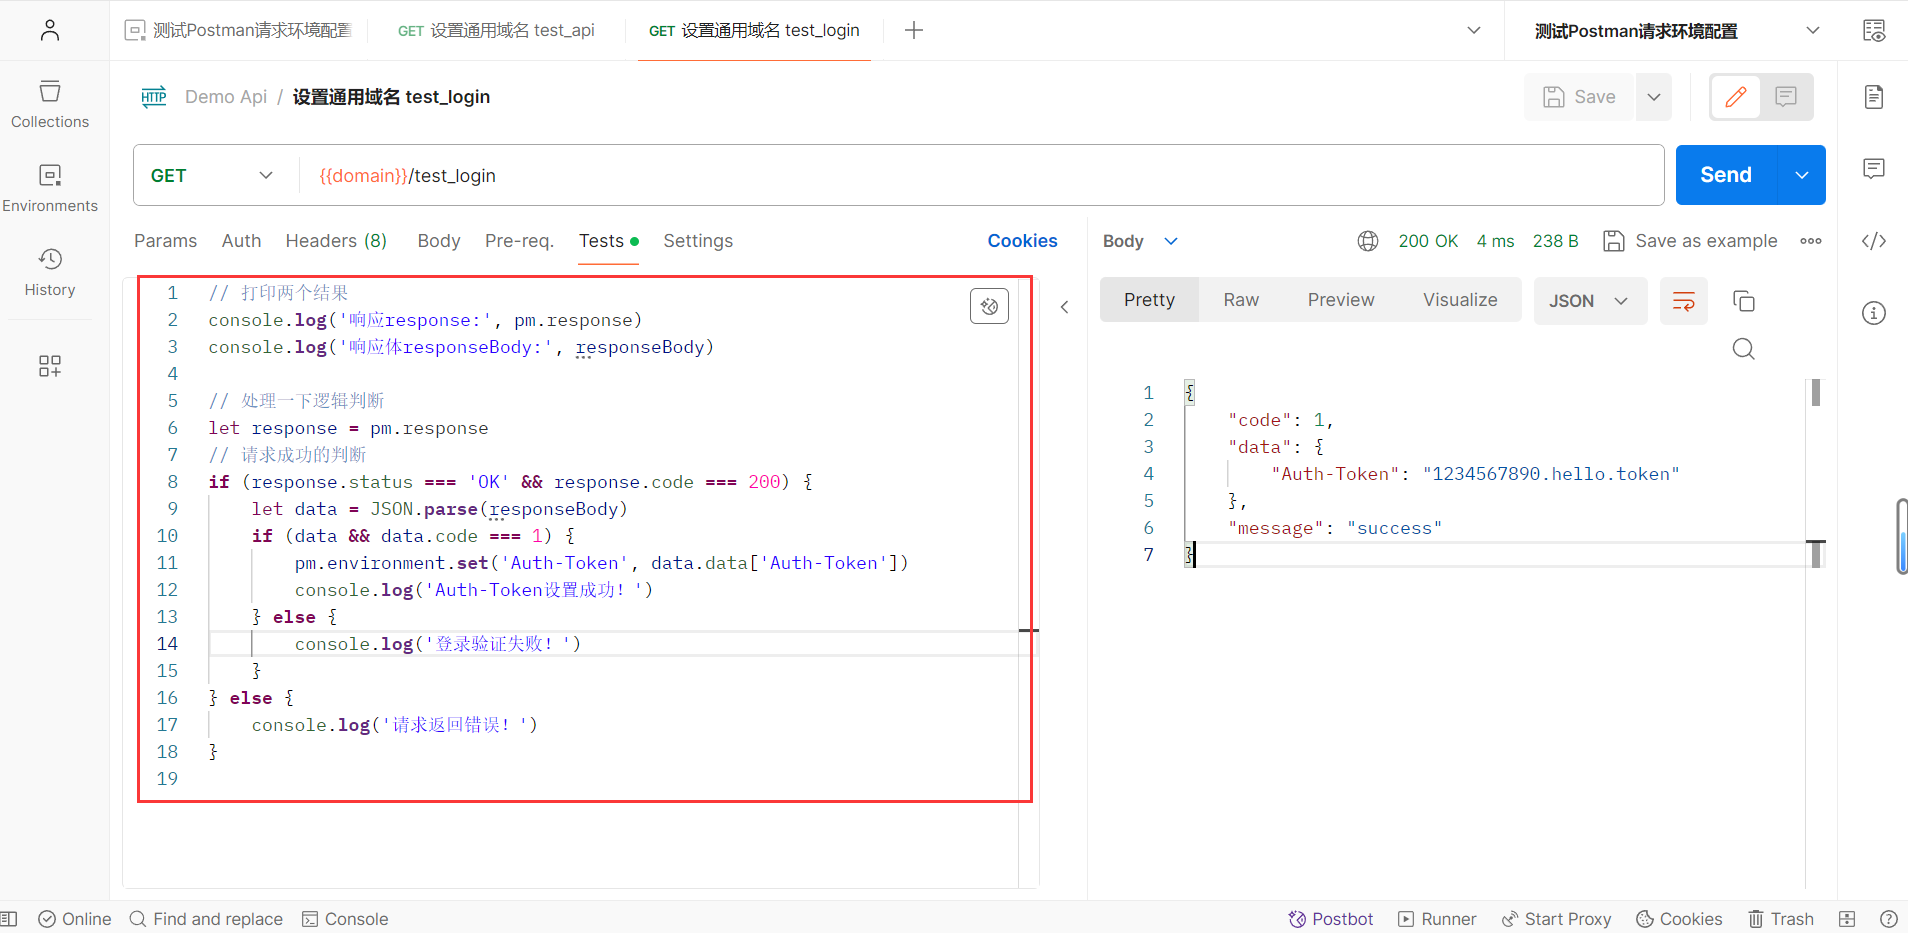This screenshot has width=1908, height=933.
Task: Toggle the comment mode button
Action: coord(1788,97)
